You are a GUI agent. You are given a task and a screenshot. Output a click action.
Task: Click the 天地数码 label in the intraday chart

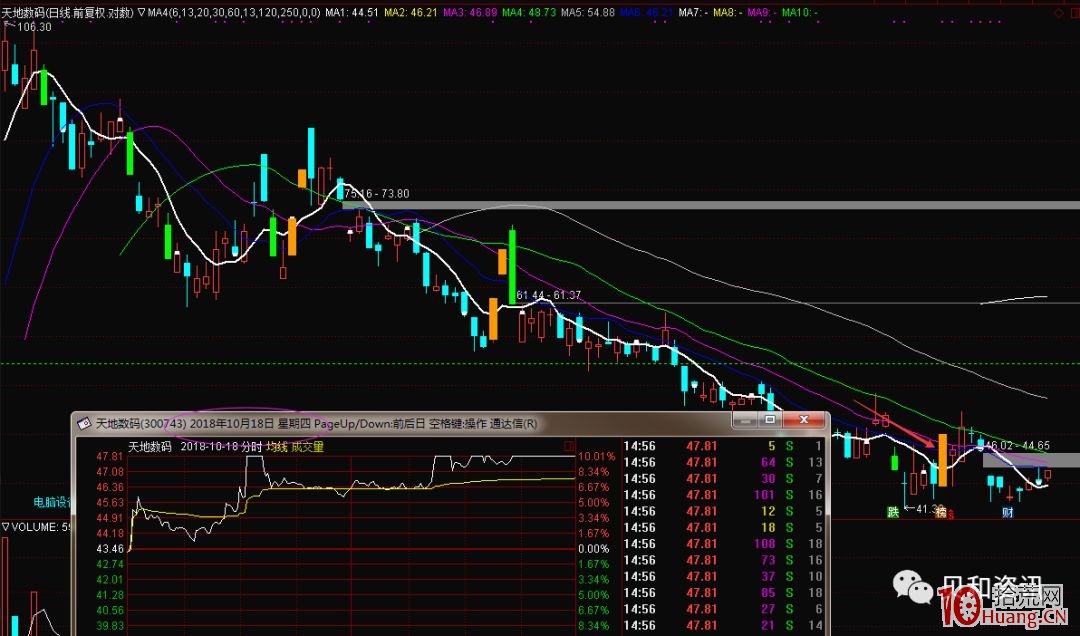pyautogui.click(x=149, y=447)
